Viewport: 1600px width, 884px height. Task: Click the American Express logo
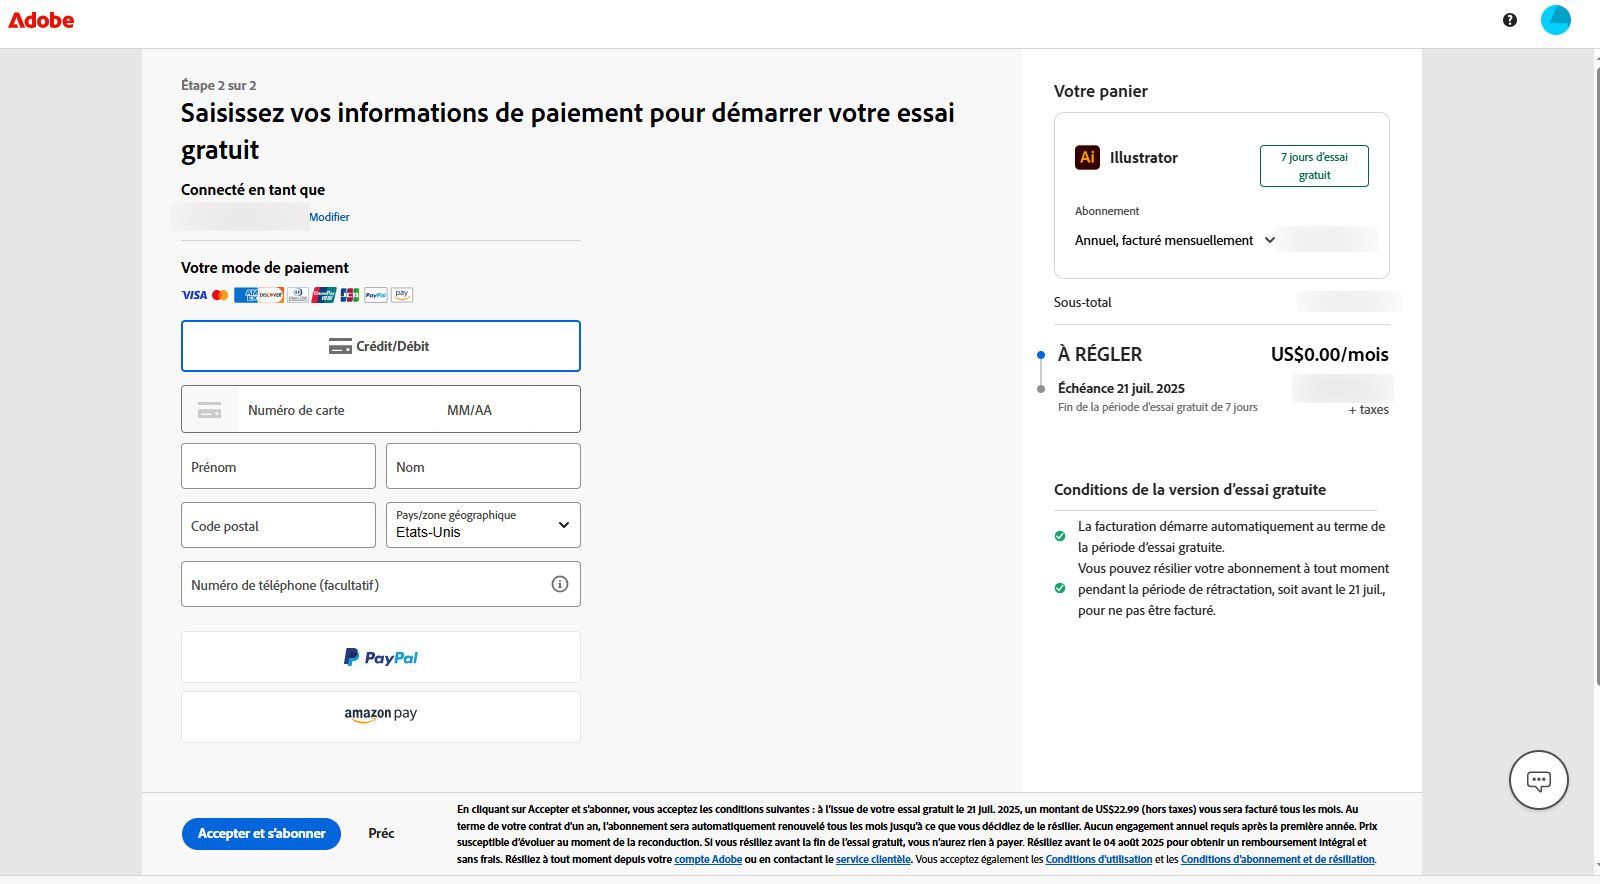(x=245, y=295)
